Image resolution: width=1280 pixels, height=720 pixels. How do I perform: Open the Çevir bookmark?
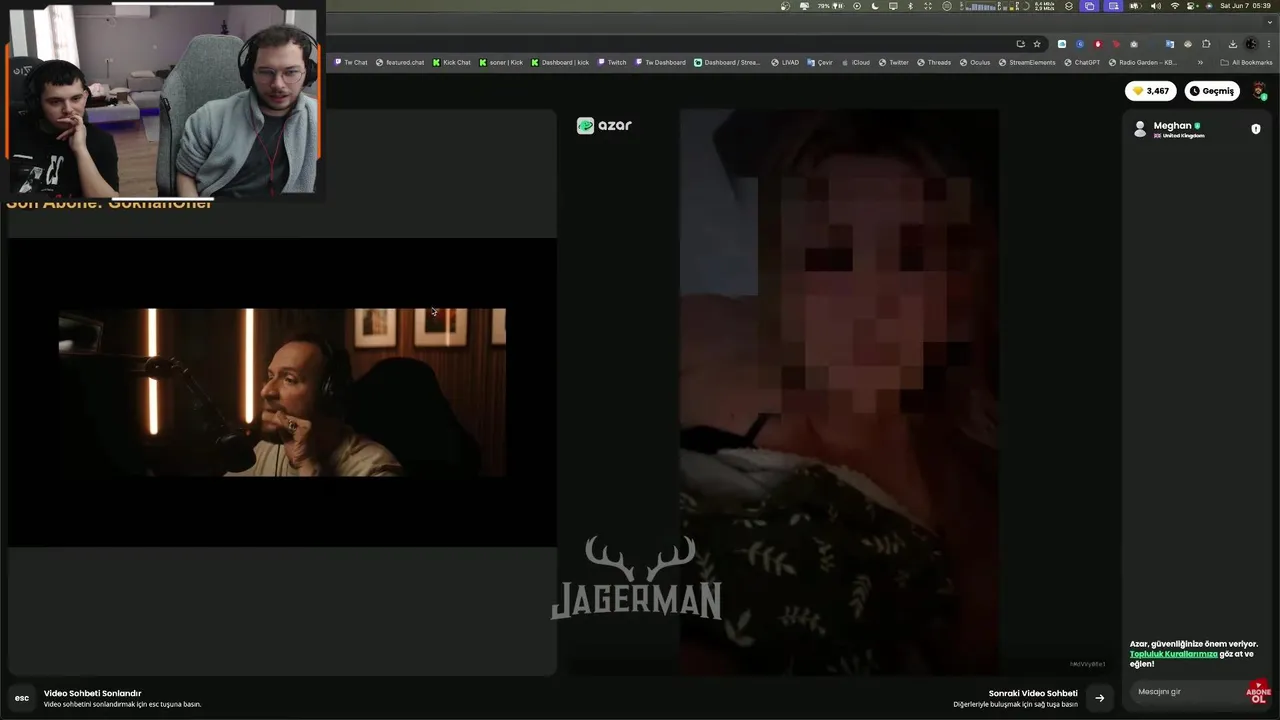[820, 62]
